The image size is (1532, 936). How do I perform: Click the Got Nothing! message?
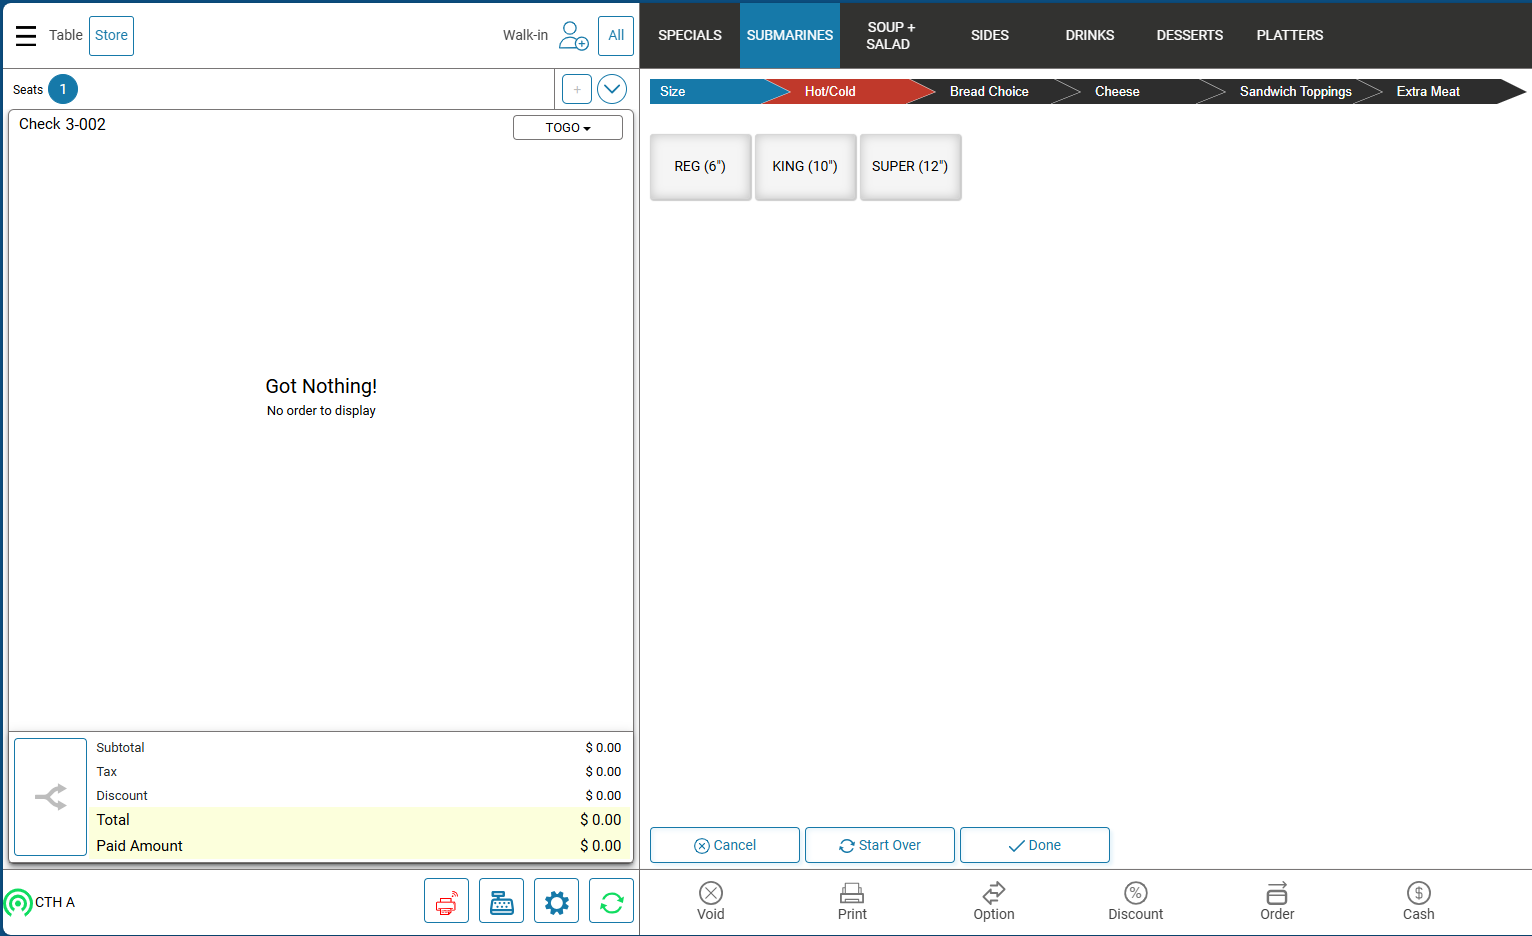click(321, 386)
